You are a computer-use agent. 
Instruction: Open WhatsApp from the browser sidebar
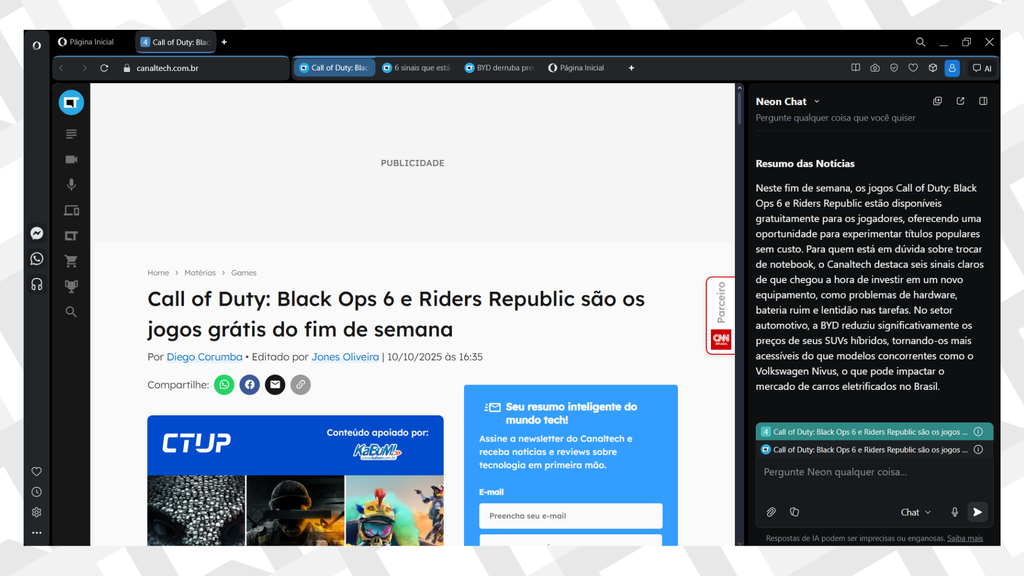[37, 259]
